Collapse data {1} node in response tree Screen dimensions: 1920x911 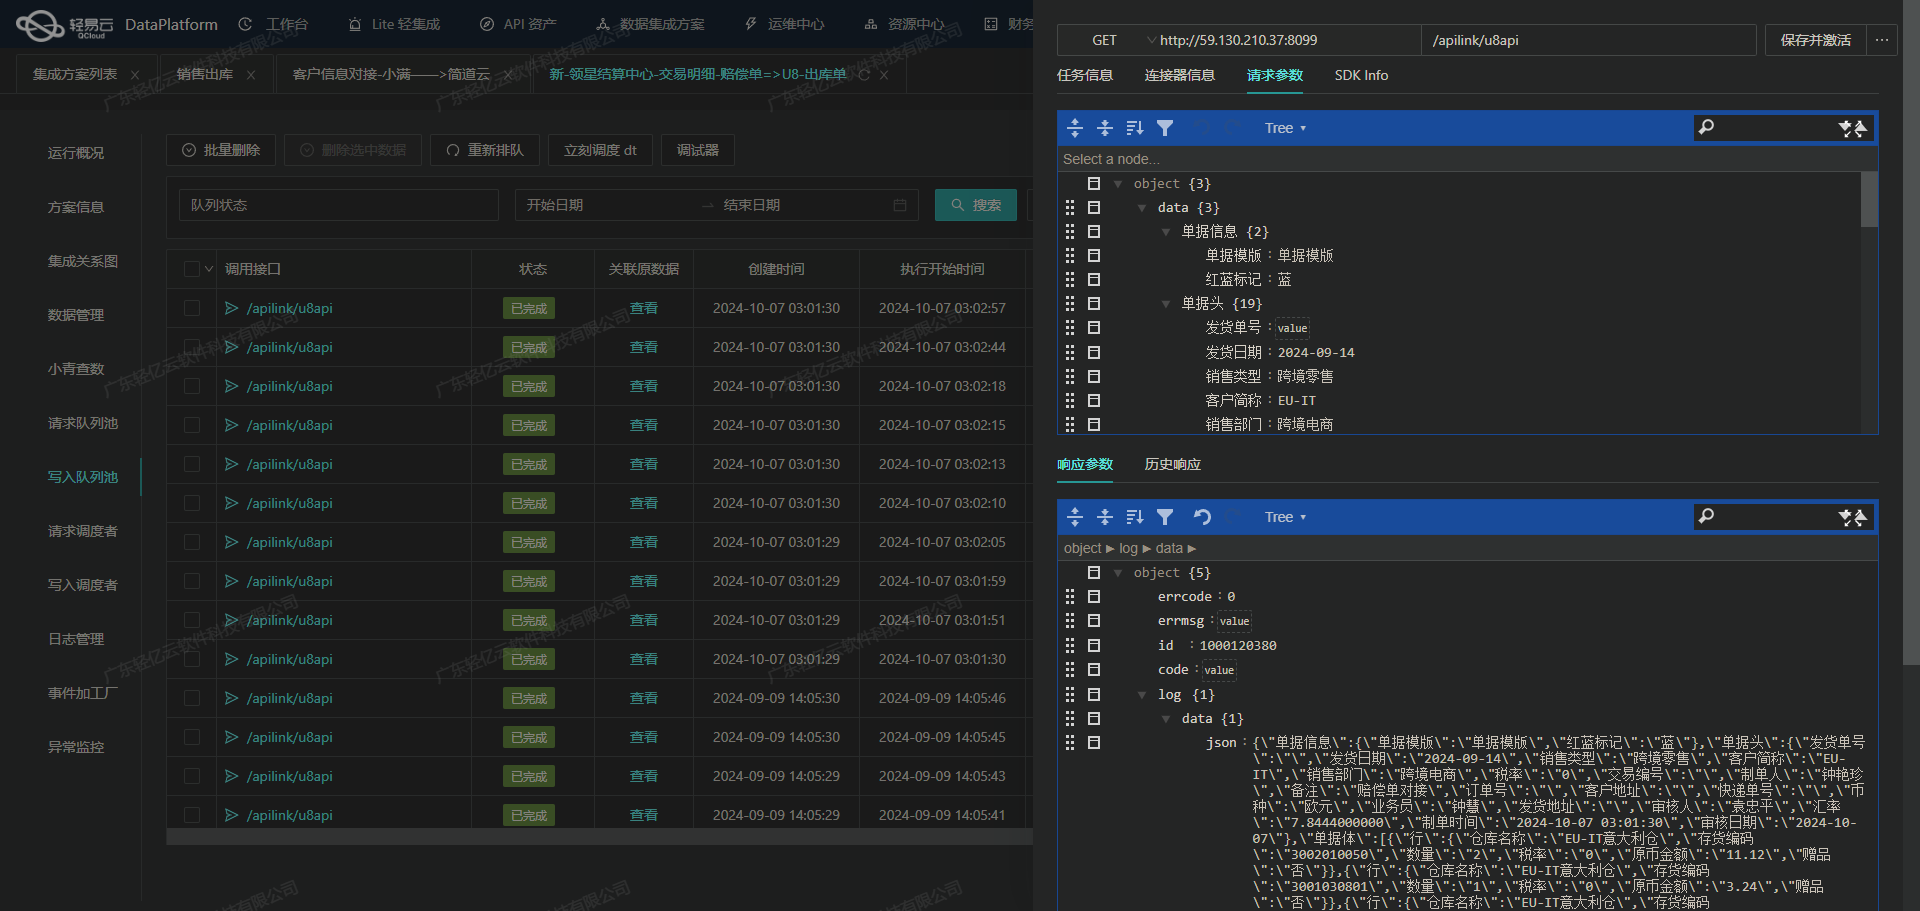pyautogui.click(x=1166, y=719)
